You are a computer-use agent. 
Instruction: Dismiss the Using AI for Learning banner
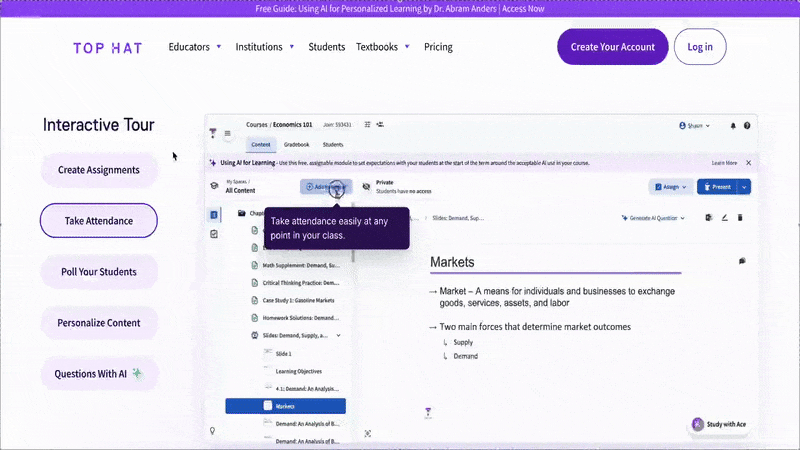coord(748,163)
